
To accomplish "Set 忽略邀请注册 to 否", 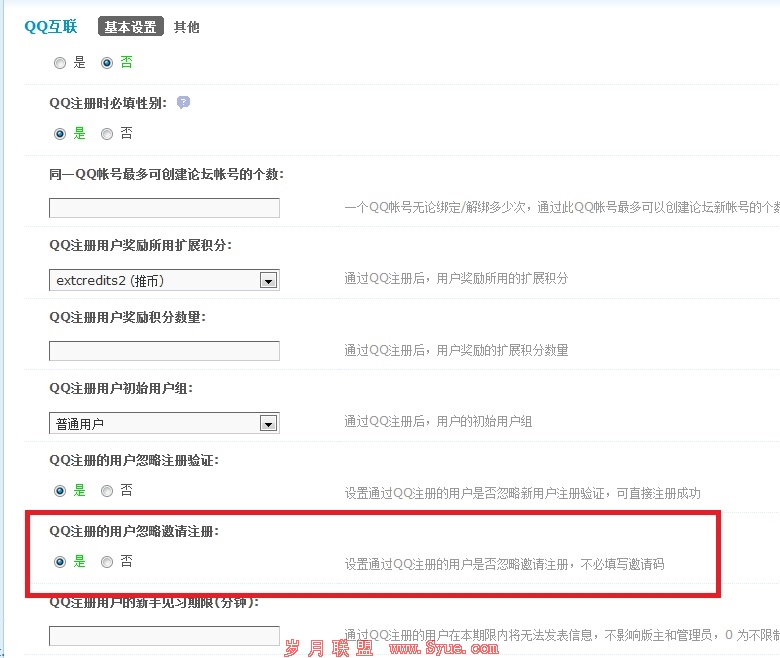I will tap(107, 562).
